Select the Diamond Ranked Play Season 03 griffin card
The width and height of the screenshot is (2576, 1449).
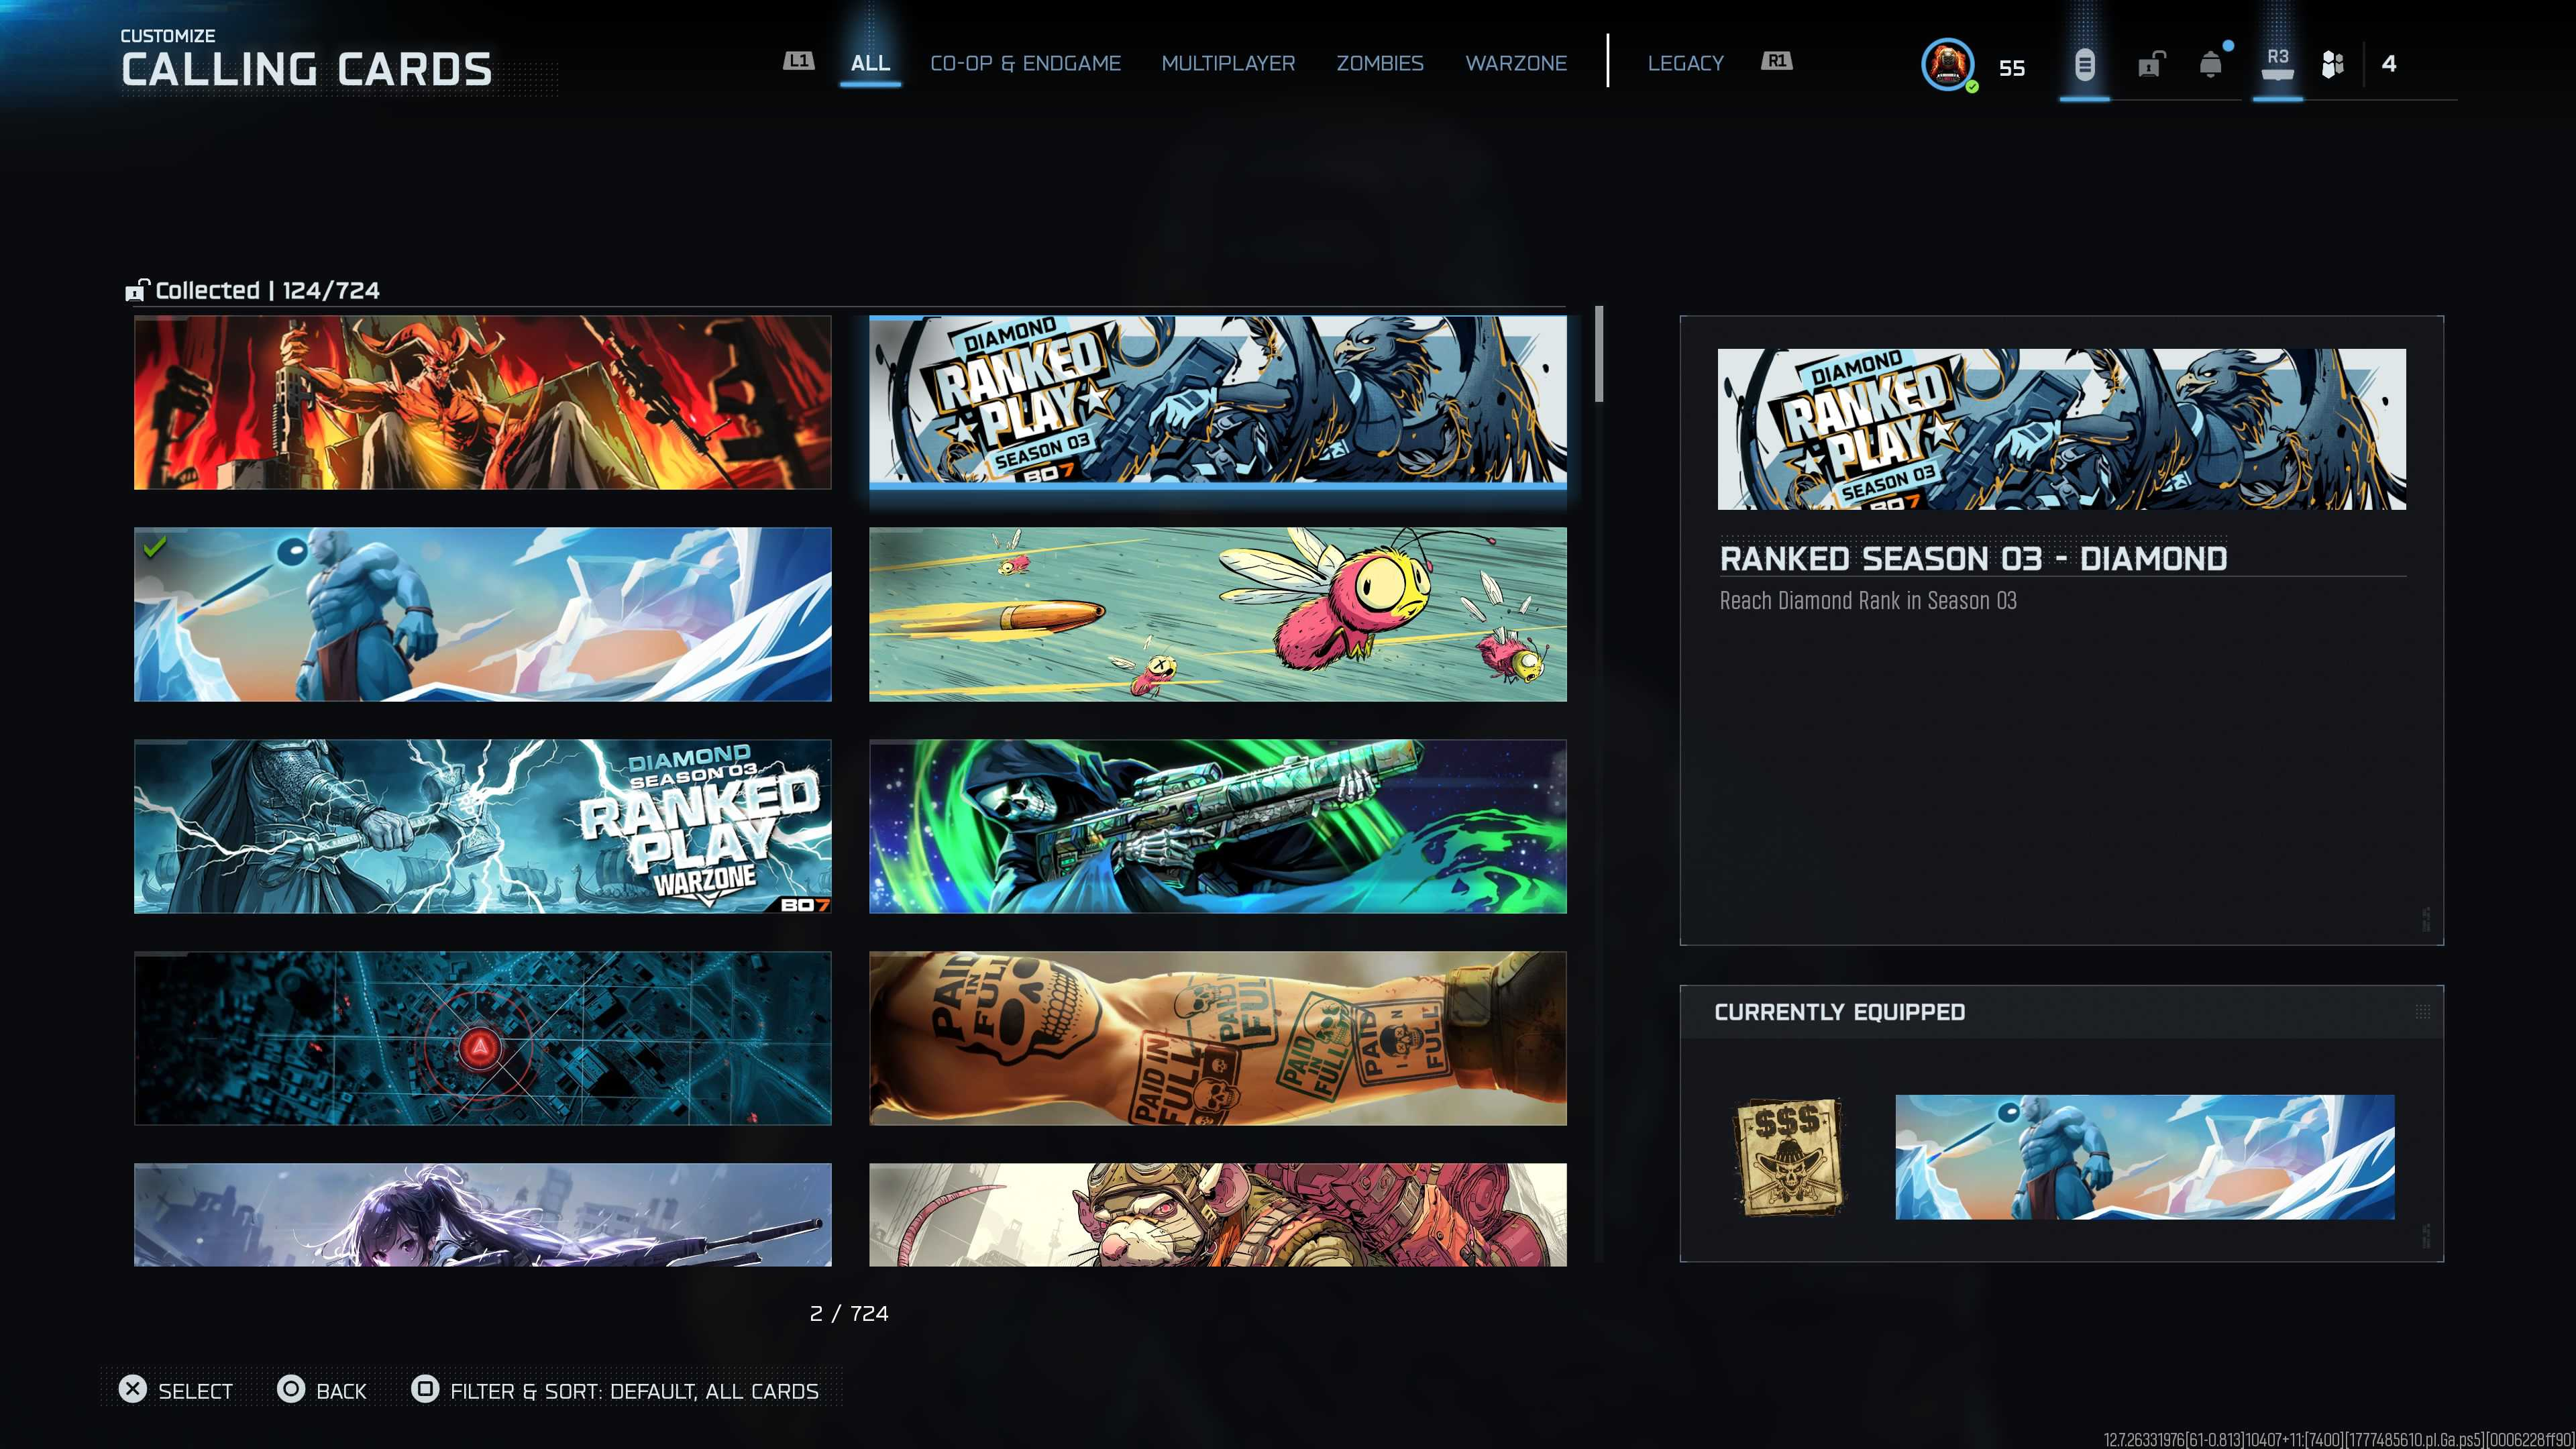click(x=1218, y=403)
